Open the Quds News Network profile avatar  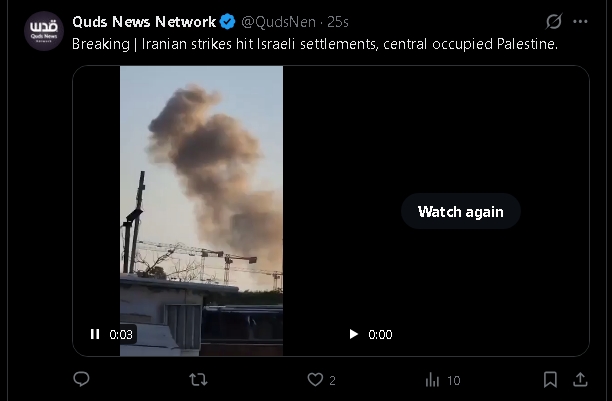[44, 31]
